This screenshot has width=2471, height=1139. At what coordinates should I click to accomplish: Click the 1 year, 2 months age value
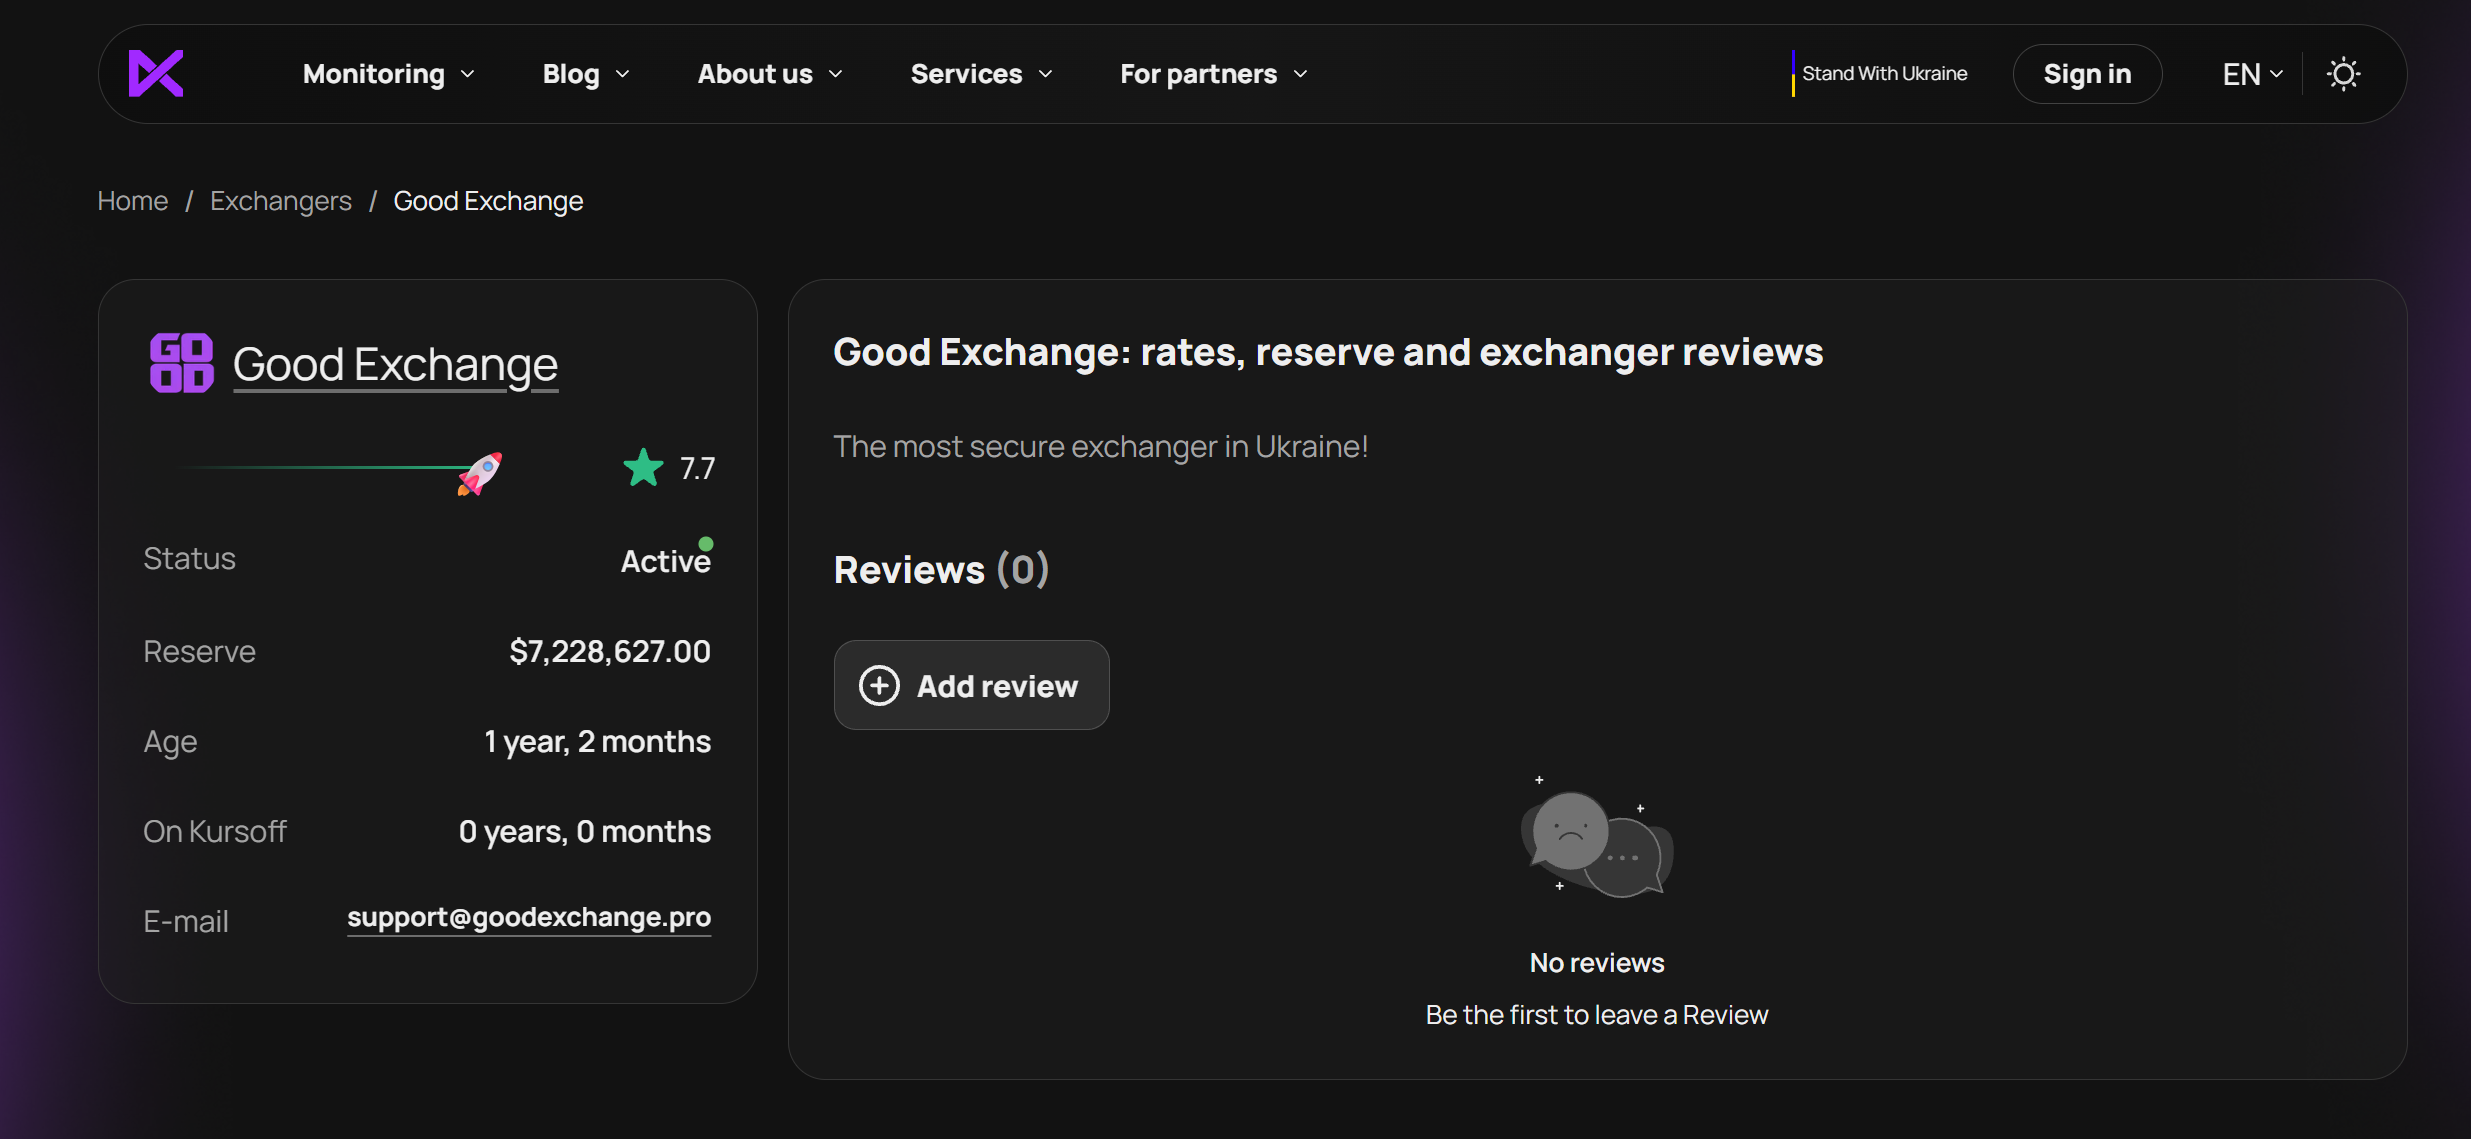(x=597, y=742)
